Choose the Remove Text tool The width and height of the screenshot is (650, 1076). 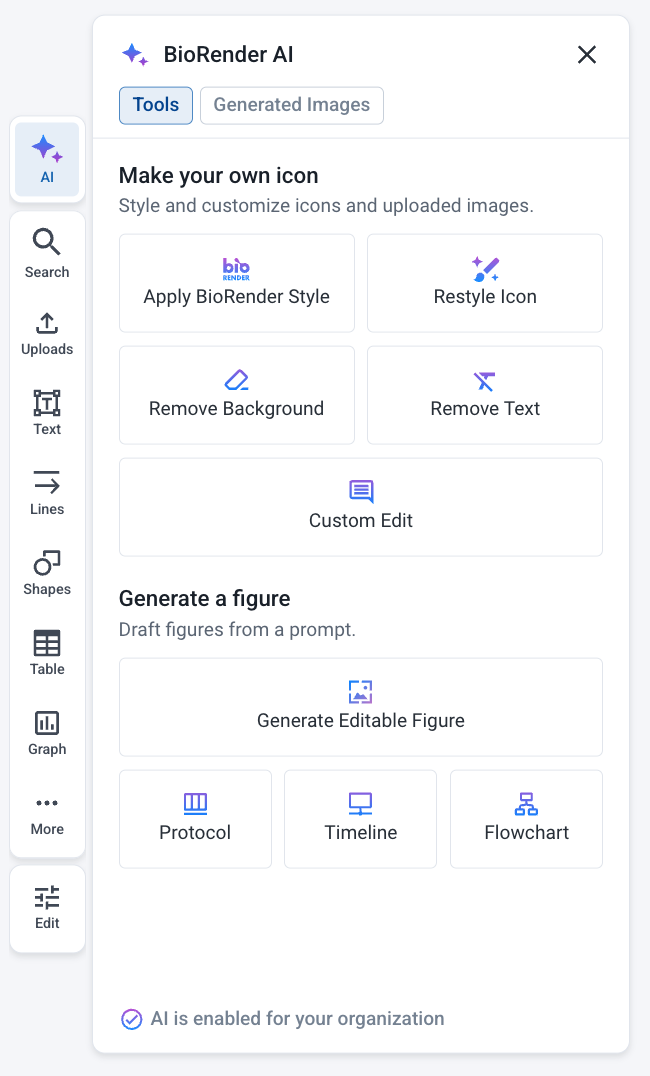(x=485, y=395)
